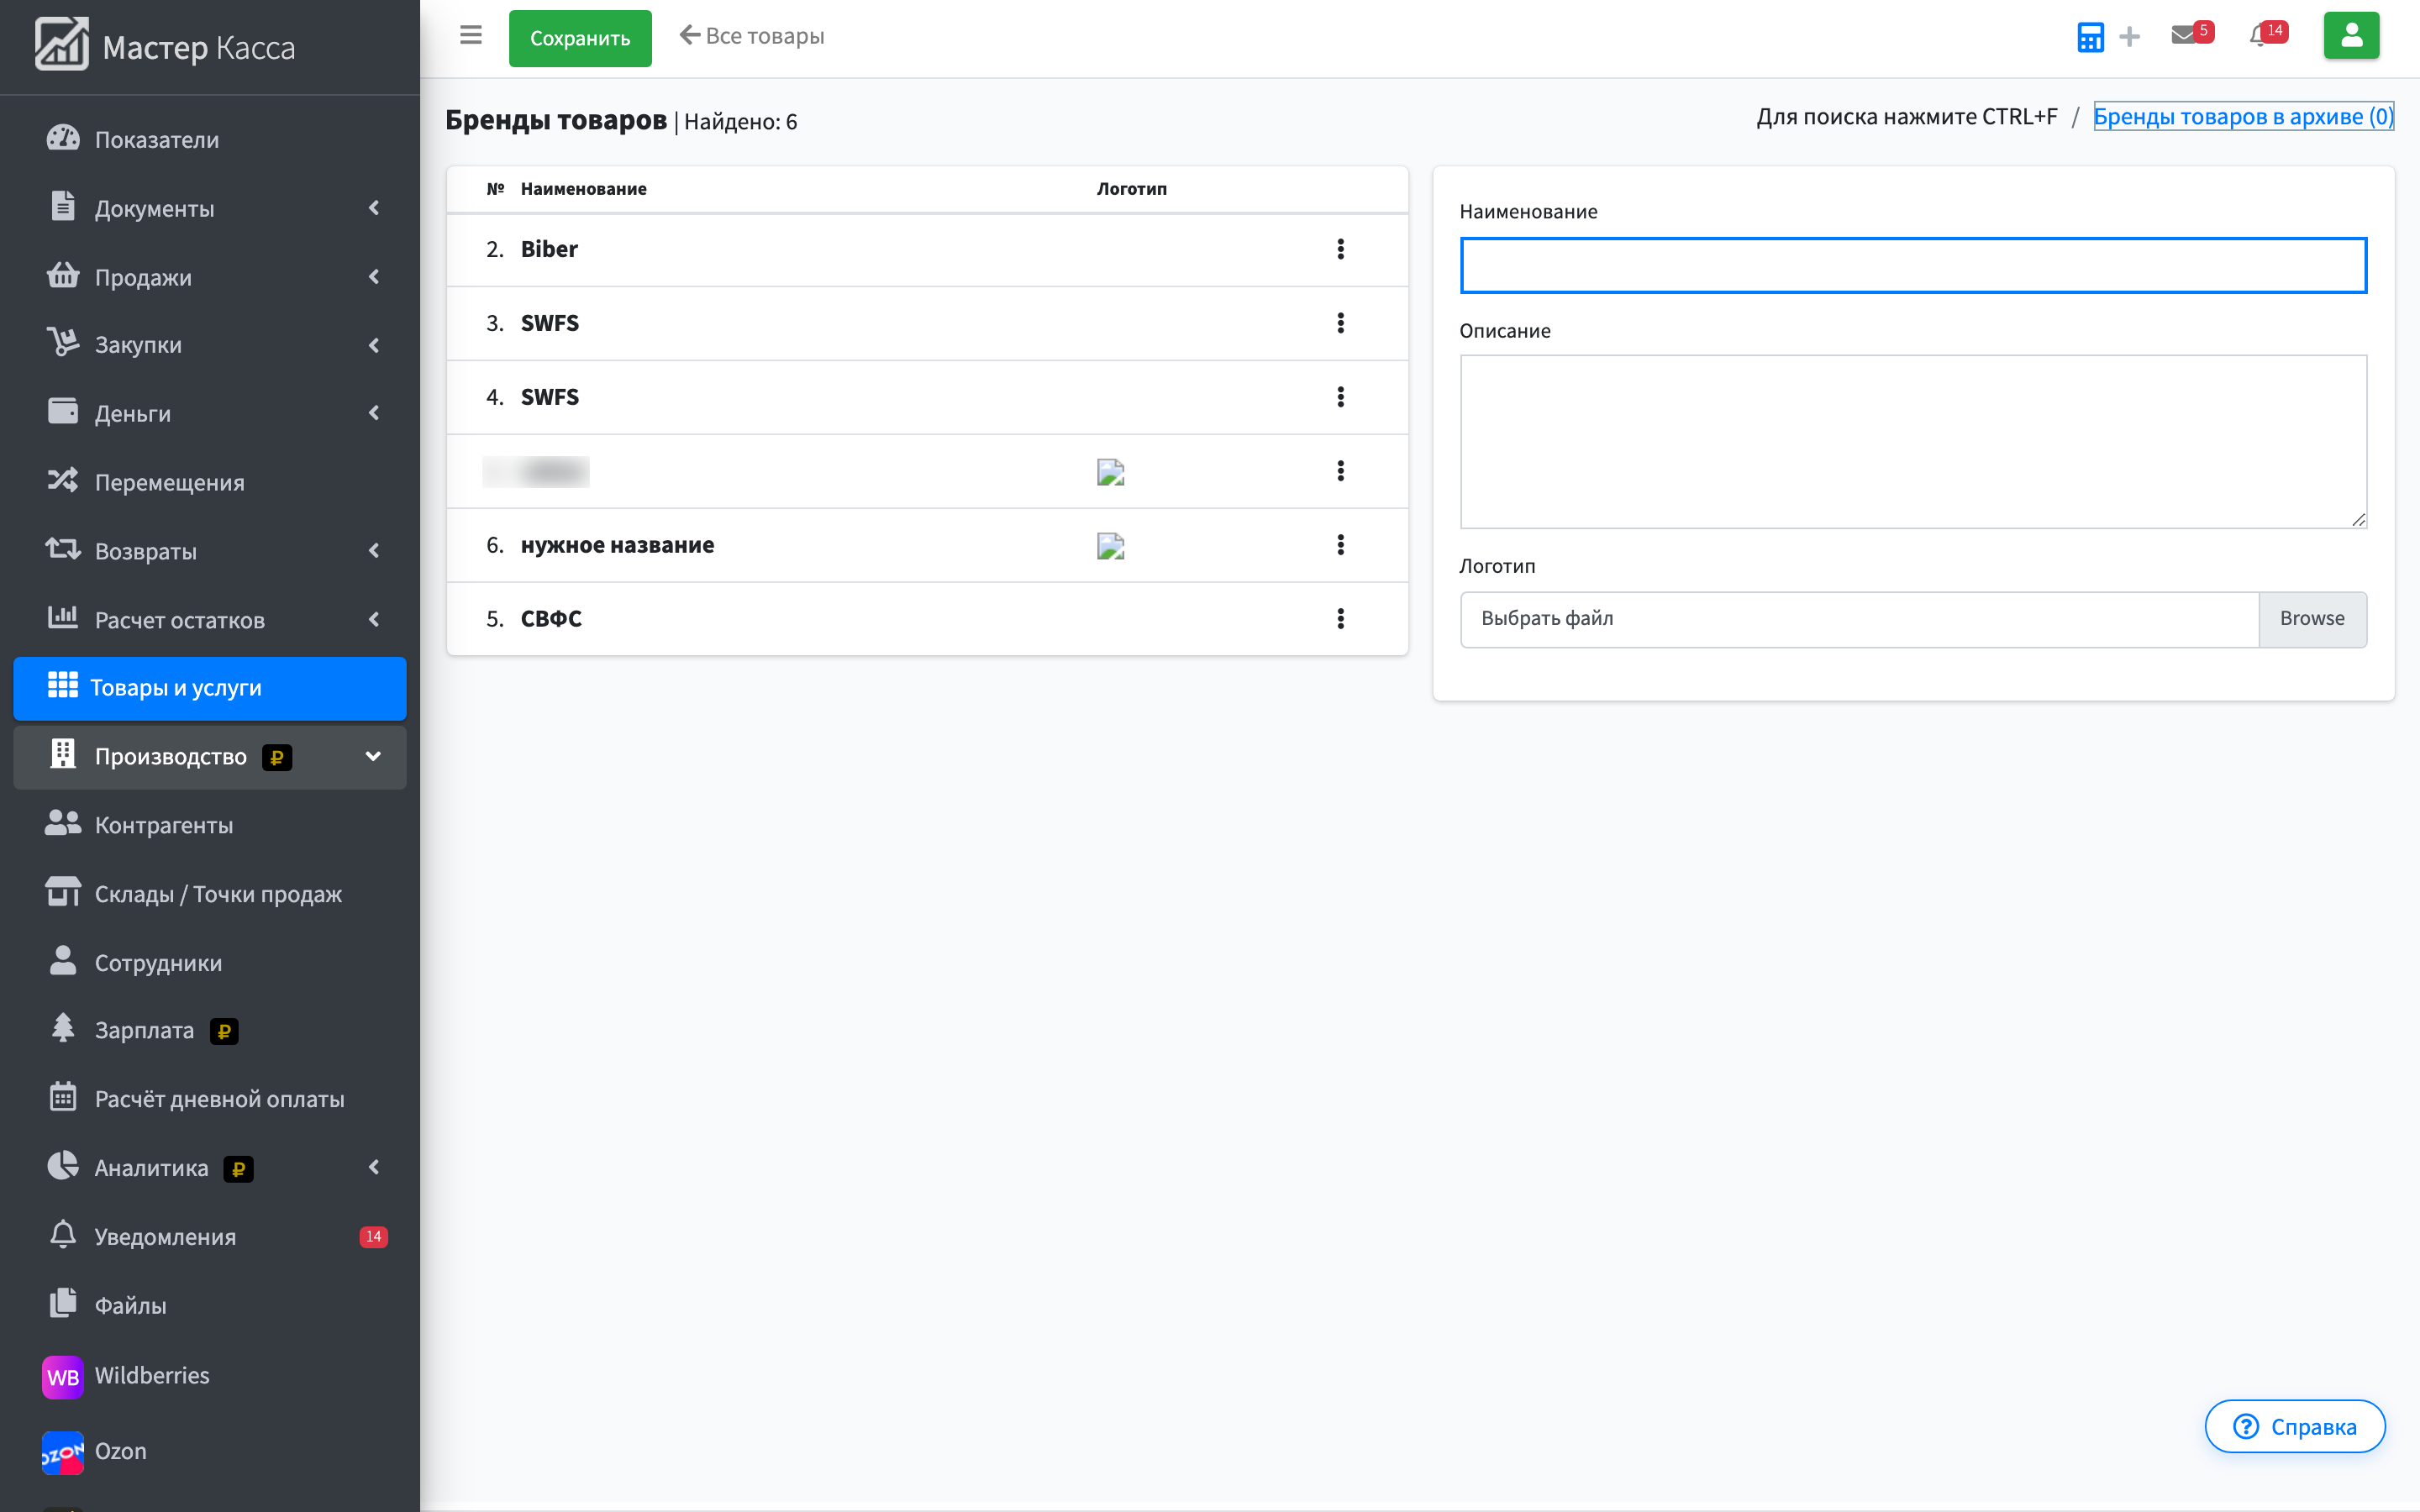
Task: Click the green Сохранить button
Action: click(580, 38)
